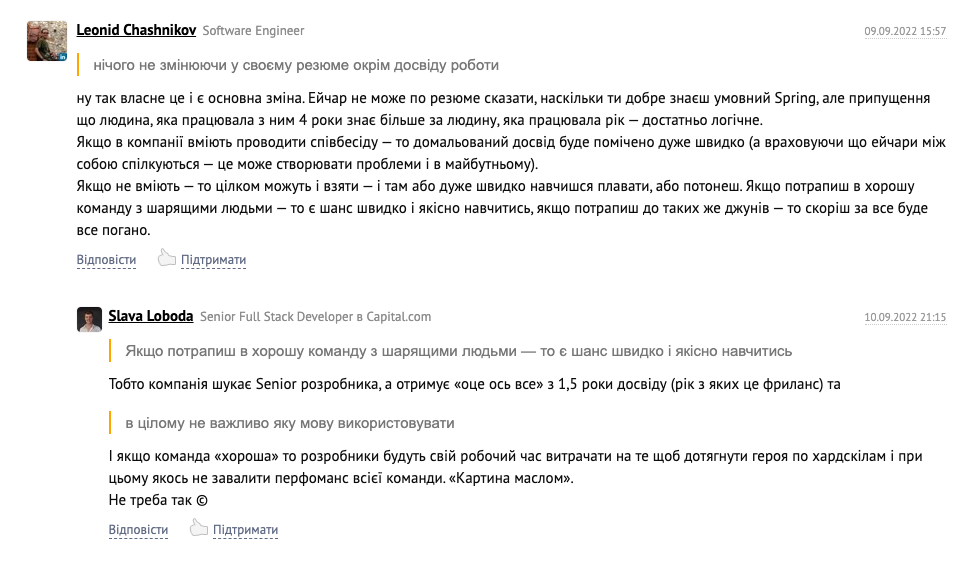Screen dimensions: 976x570
Task: Click the line 'Не треба так ©'
Action: pyautogui.click(x=158, y=500)
